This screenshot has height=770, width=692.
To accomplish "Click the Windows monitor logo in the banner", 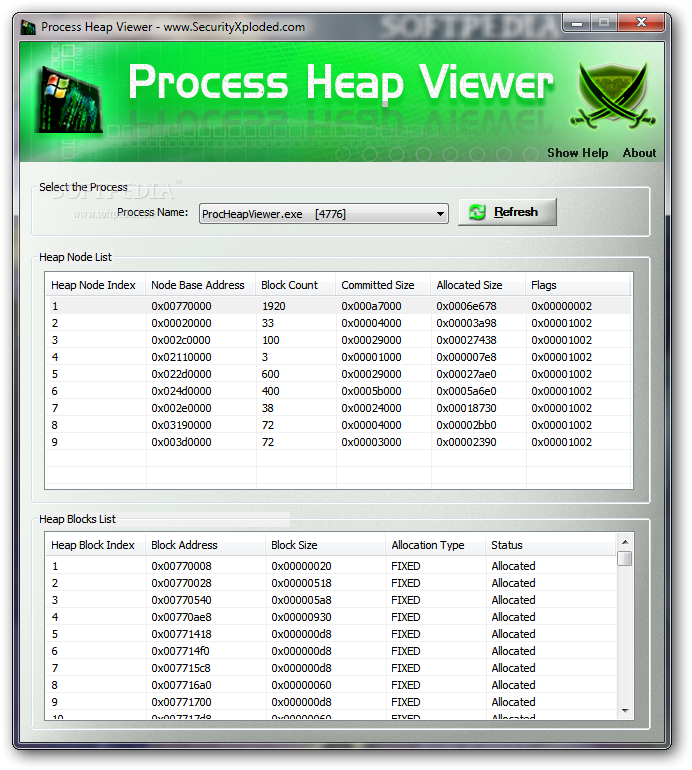I will coord(68,101).
